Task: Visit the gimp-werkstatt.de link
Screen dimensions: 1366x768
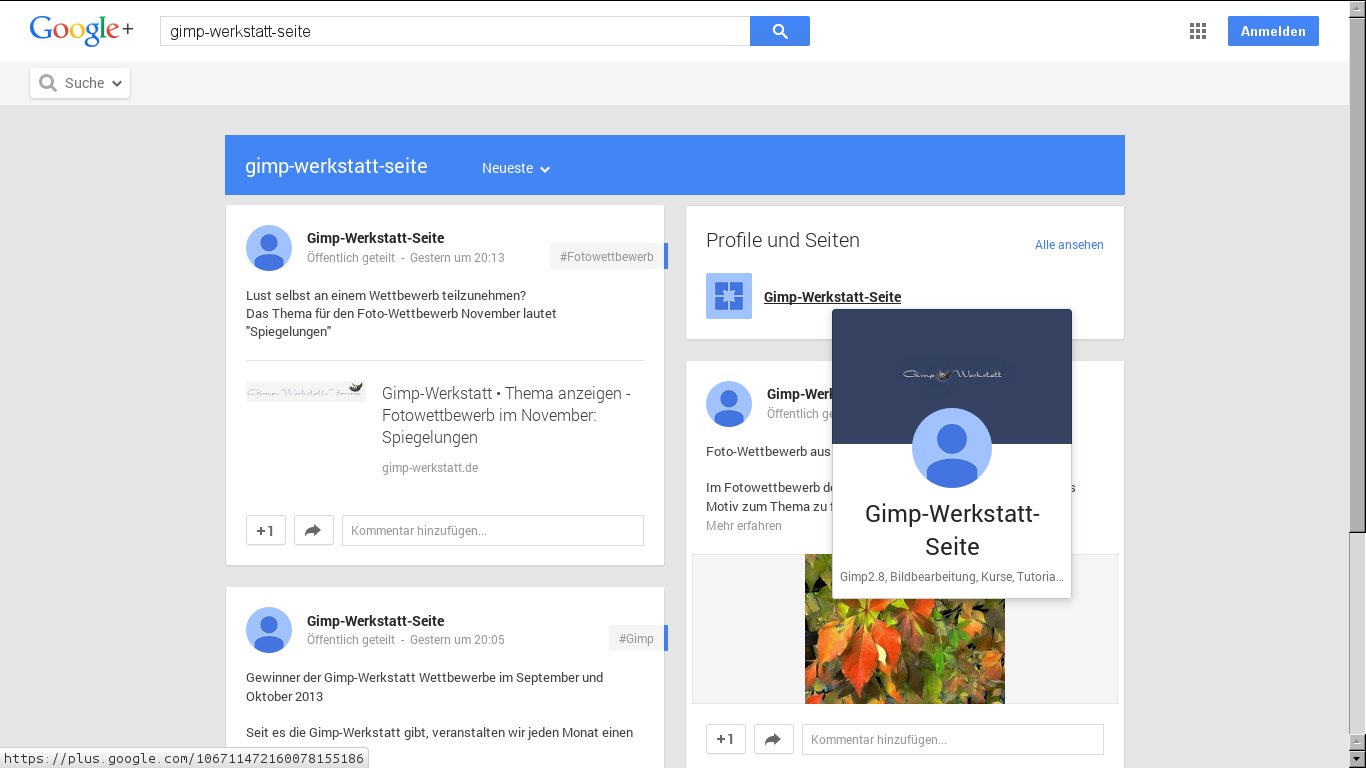Action: click(x=430, y=467)
